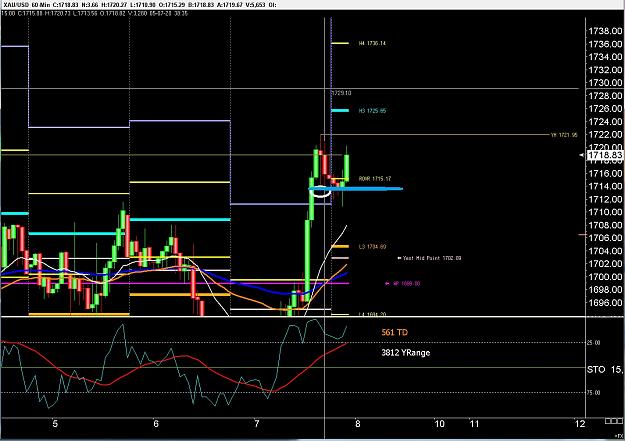Image resolution: width=625 pixels, height=441 pixels.
Task: Click the 3812 YRange text label
Action: click(406, 352)
